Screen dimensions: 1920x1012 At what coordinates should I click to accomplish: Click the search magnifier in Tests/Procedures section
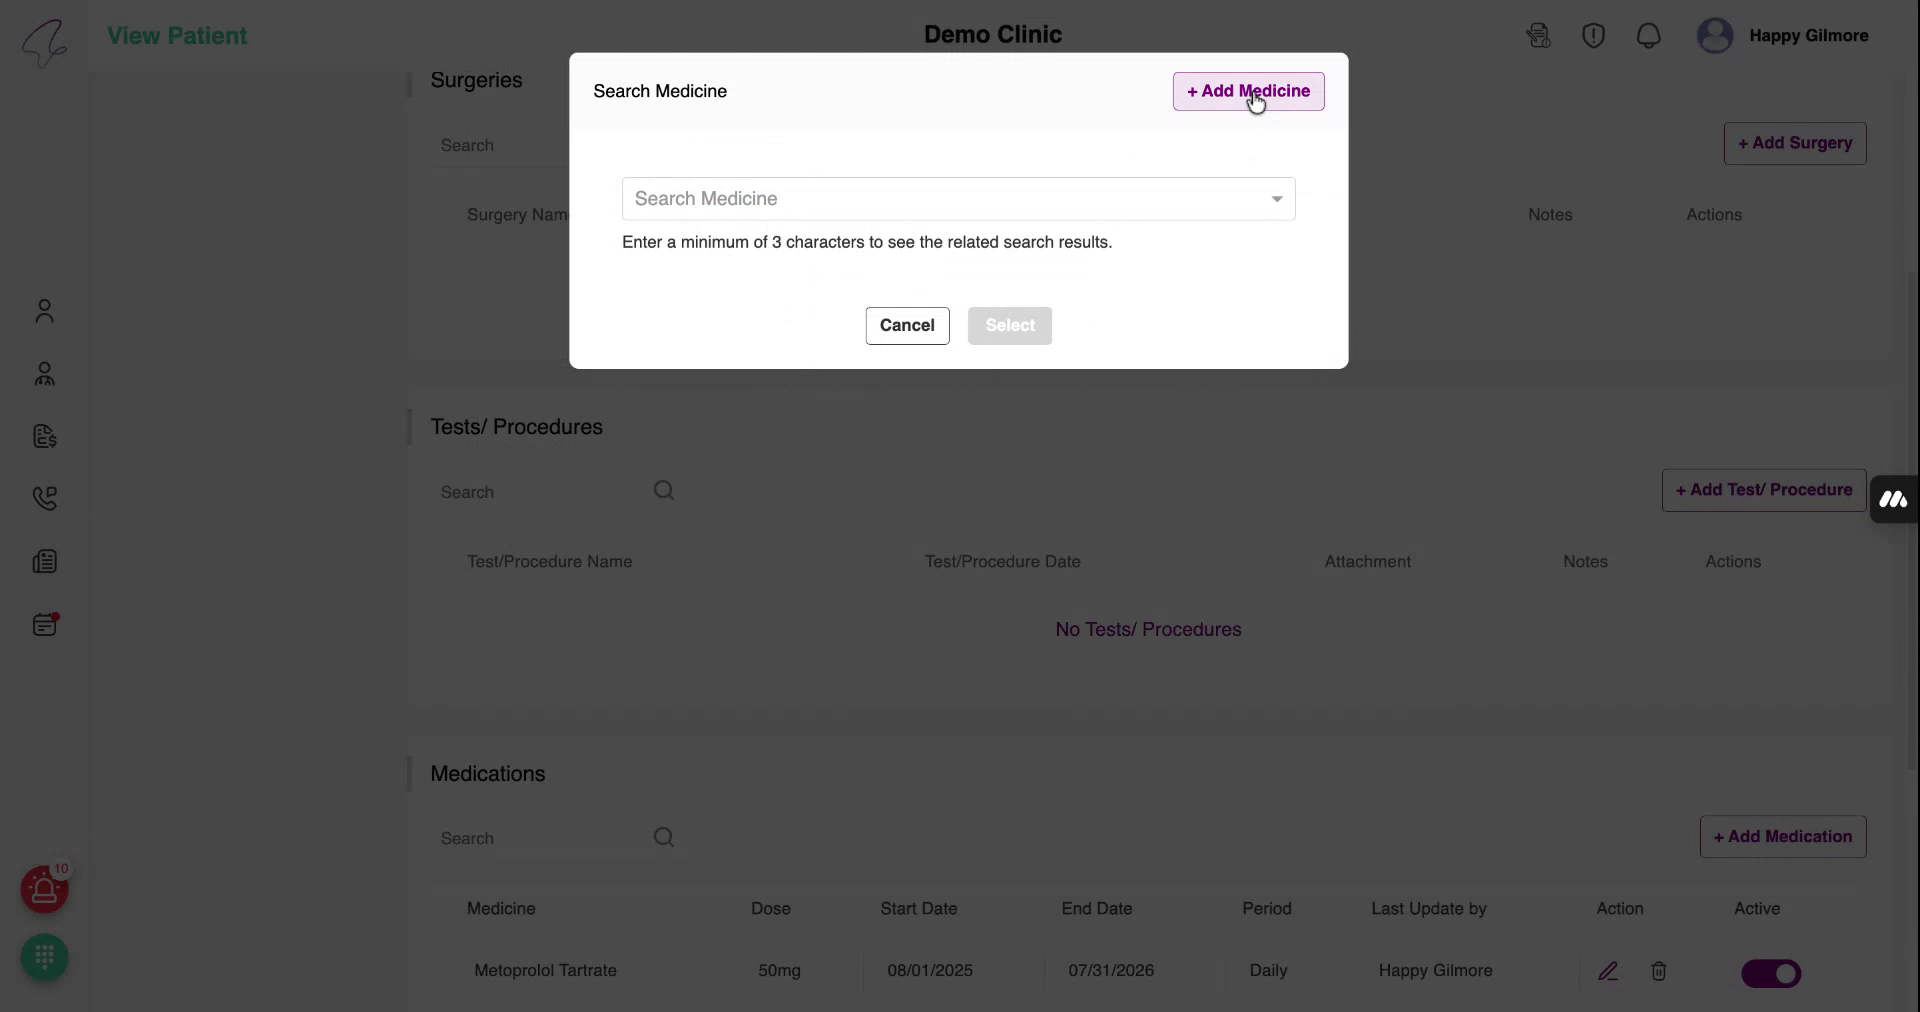tap(664, 490)
